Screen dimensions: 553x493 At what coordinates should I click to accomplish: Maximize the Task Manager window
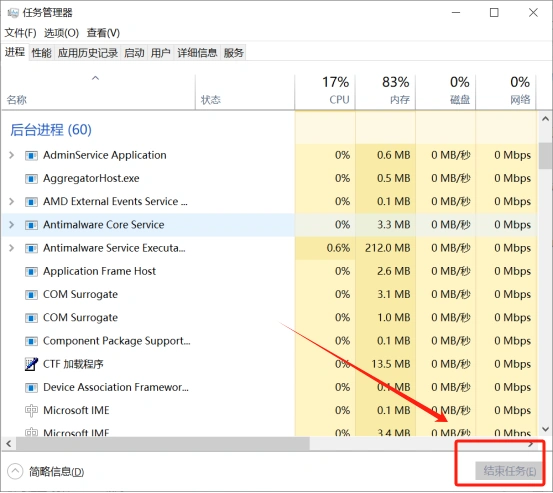[x=494, y=13]
